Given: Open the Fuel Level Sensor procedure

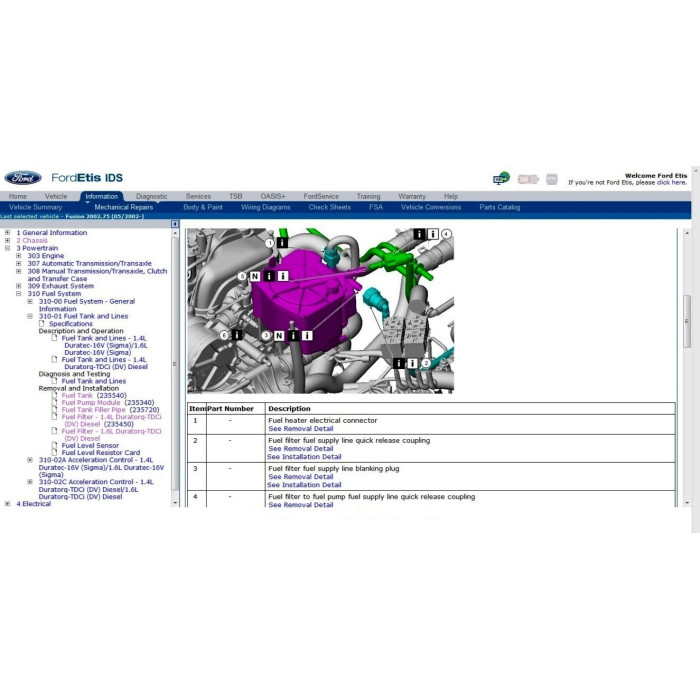Looking at the screenshot, I should coord(90,446).
